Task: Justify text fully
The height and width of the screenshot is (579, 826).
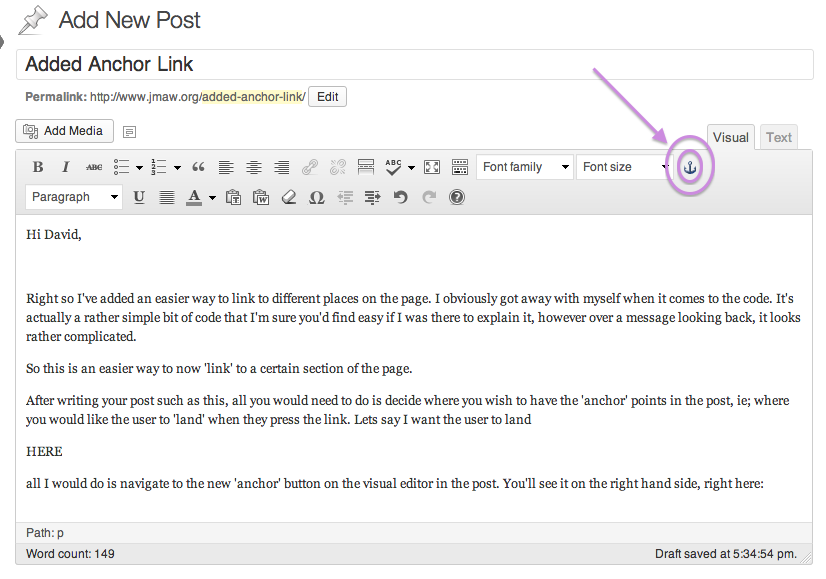Action: [167, 198]
